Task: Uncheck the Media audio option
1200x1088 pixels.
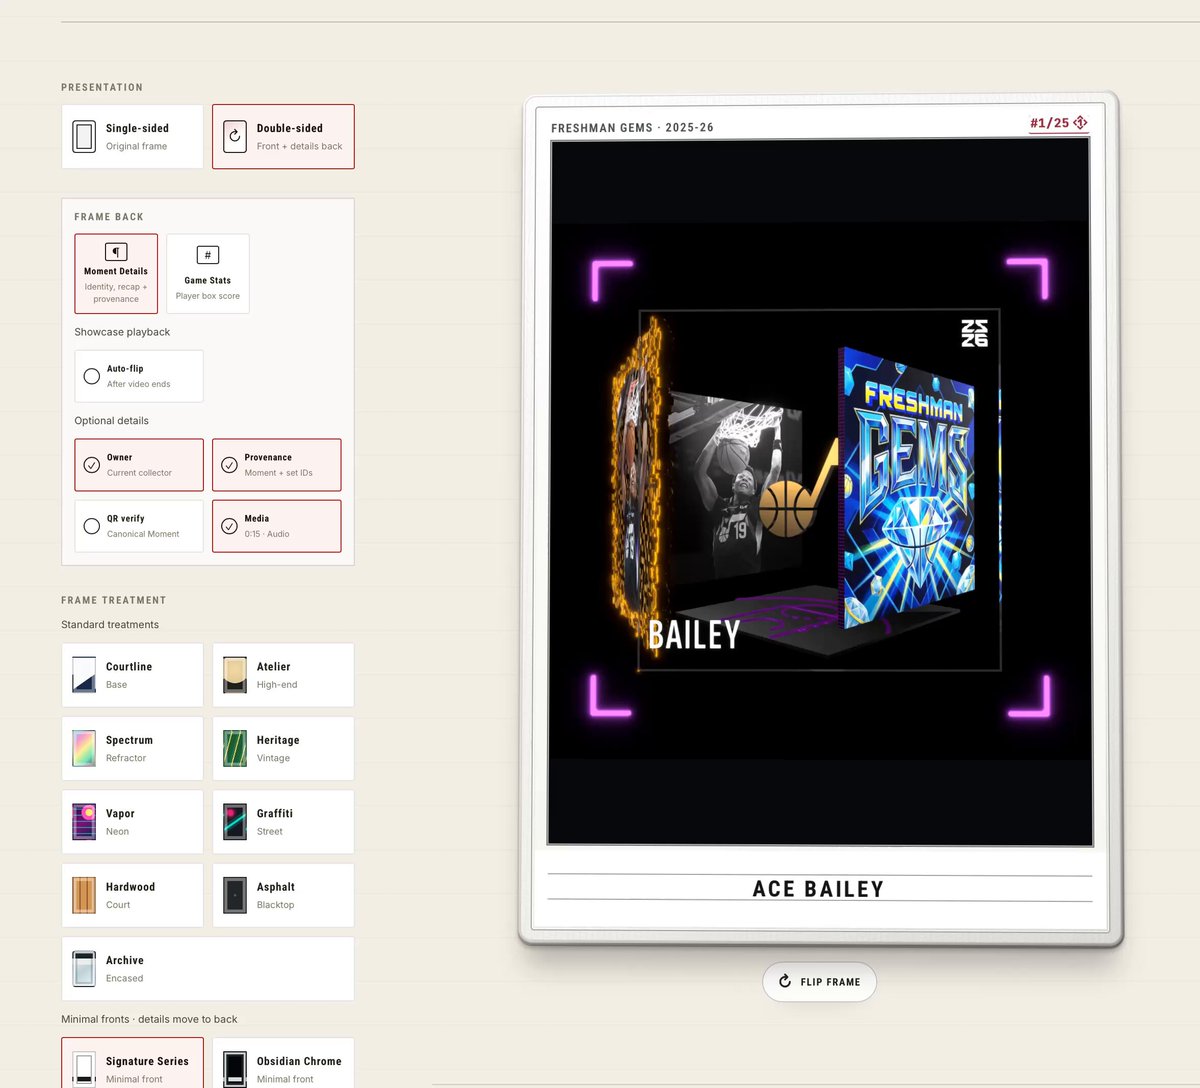Action: tap(277, 526)
